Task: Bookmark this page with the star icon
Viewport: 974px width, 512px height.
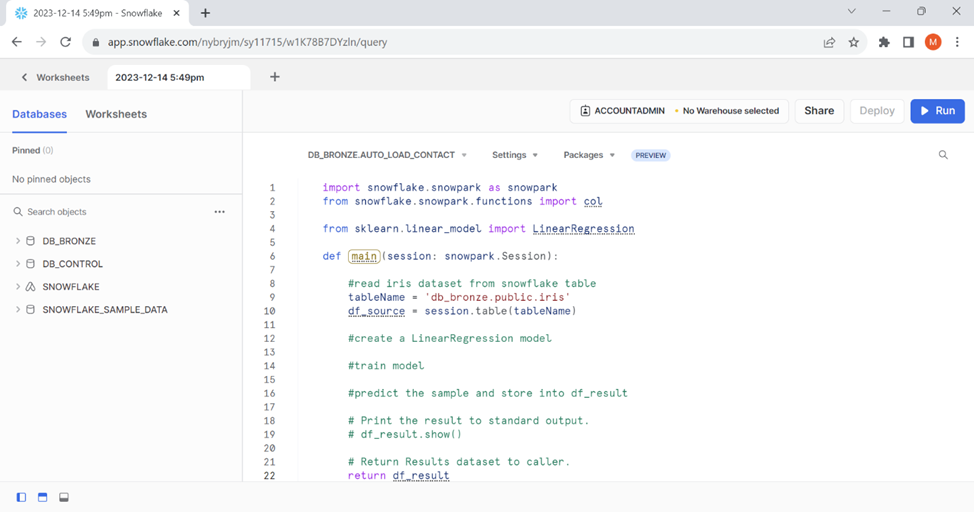Action: (x=854, y=42)
